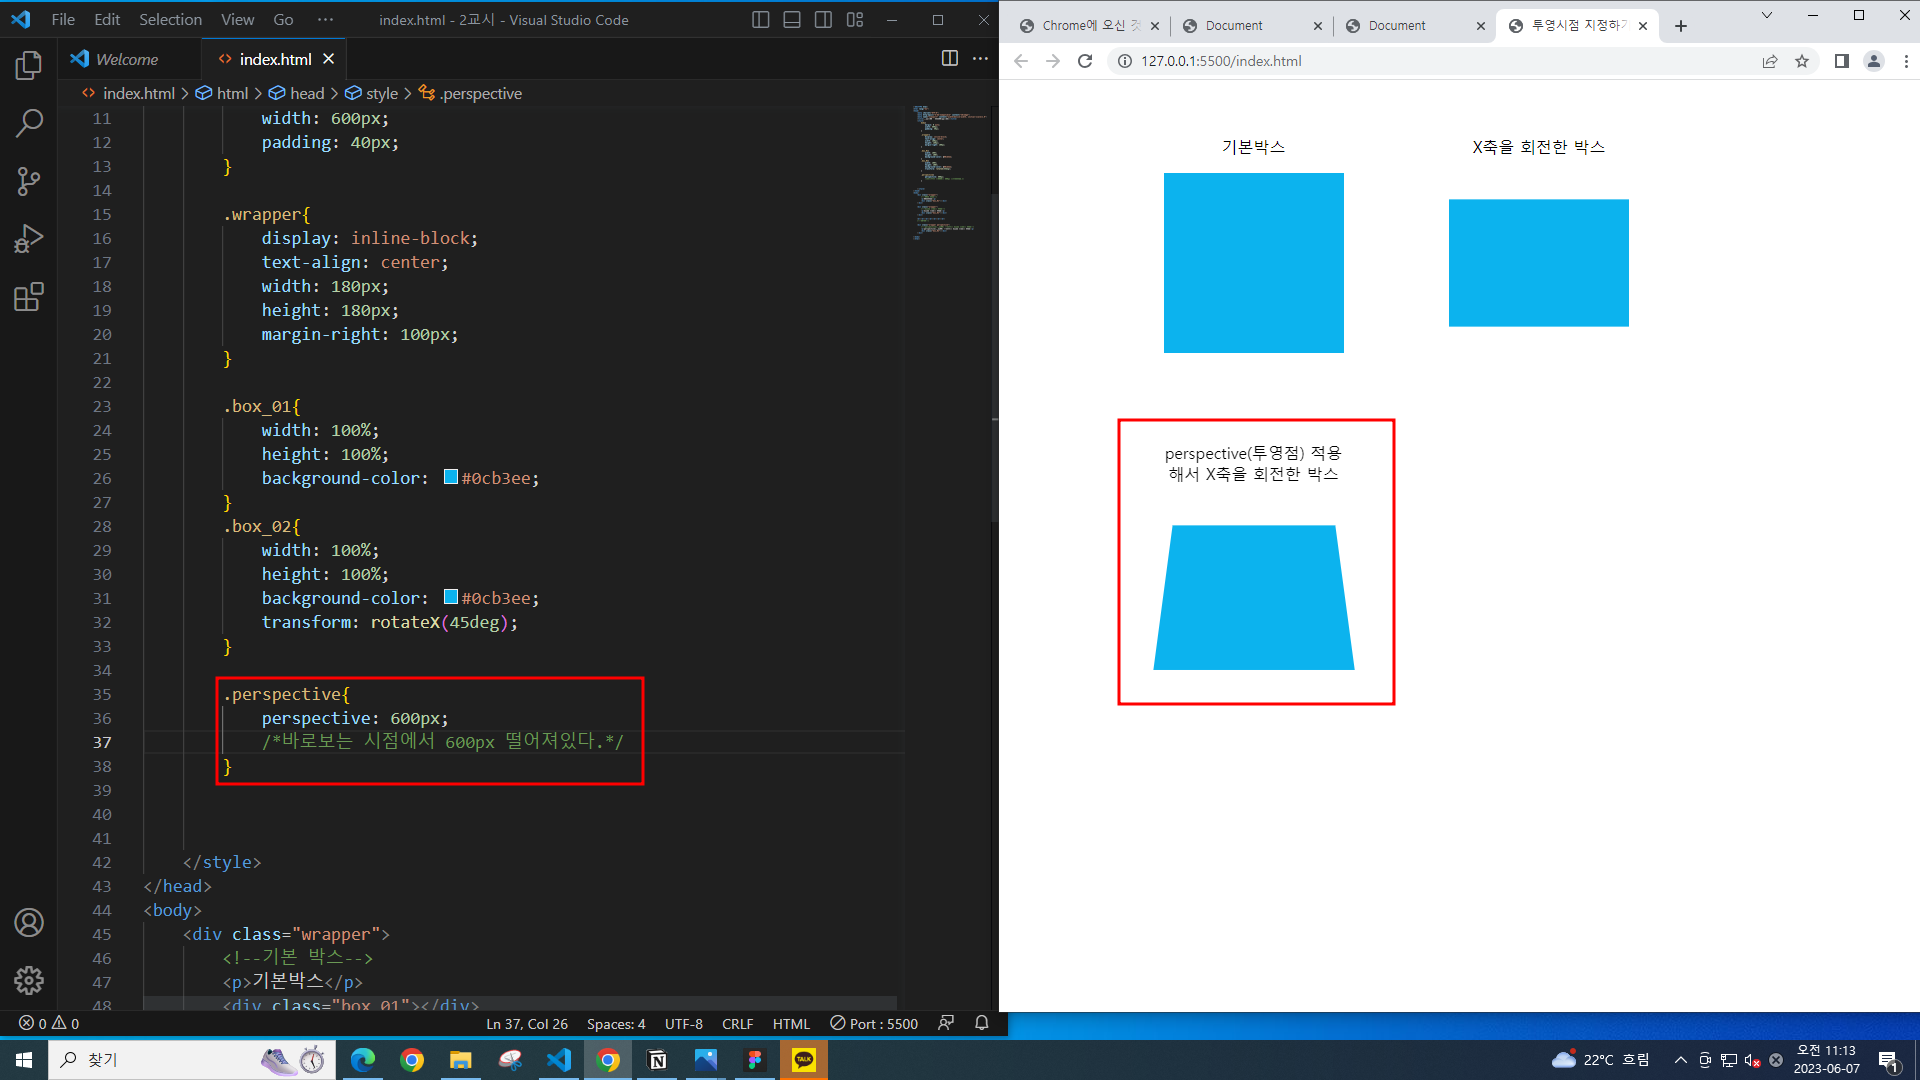Switch to the Welcome editor tab
The width and height of the screenshot is (1920, 1080).
click(x=127, y=59)
